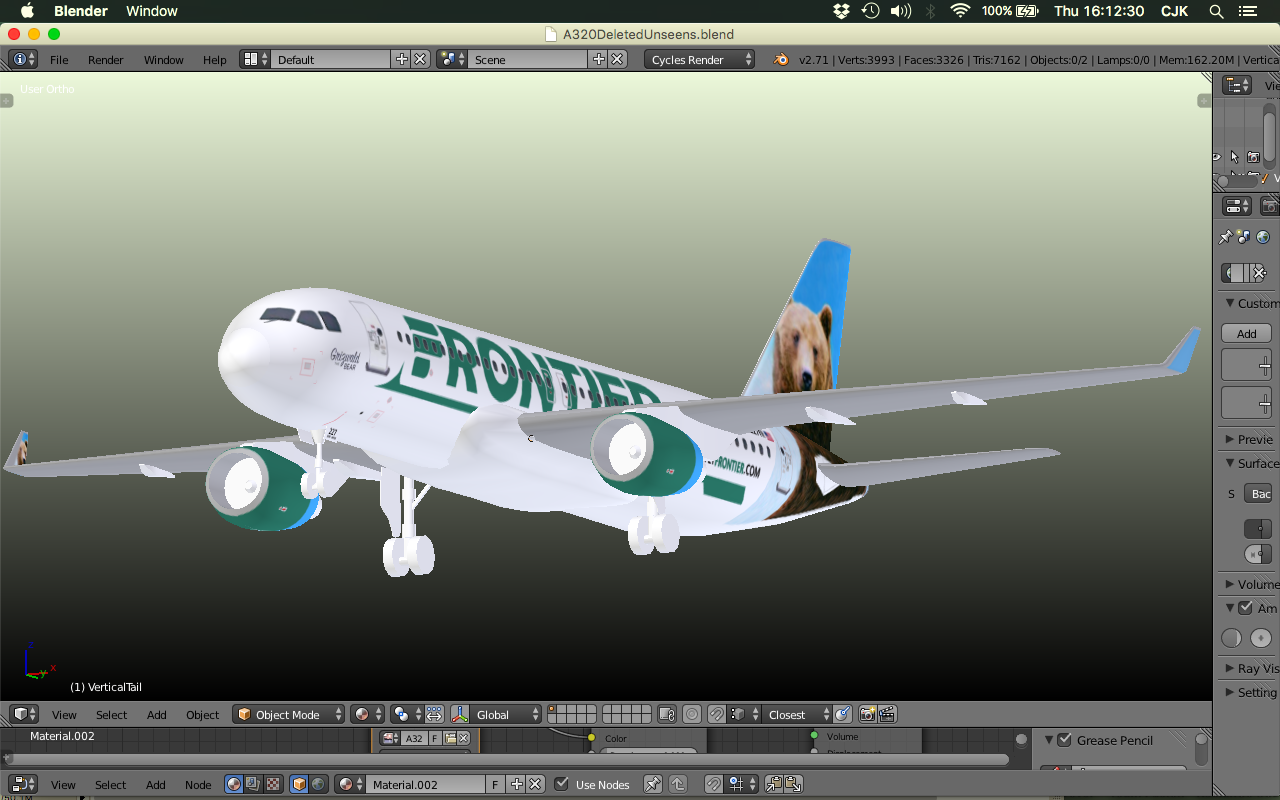Image resolution: width=1280 pixels, height=800 pixels.
Task: Collapse the Grease Pencil panel
Action: [x=1049, y=740]
